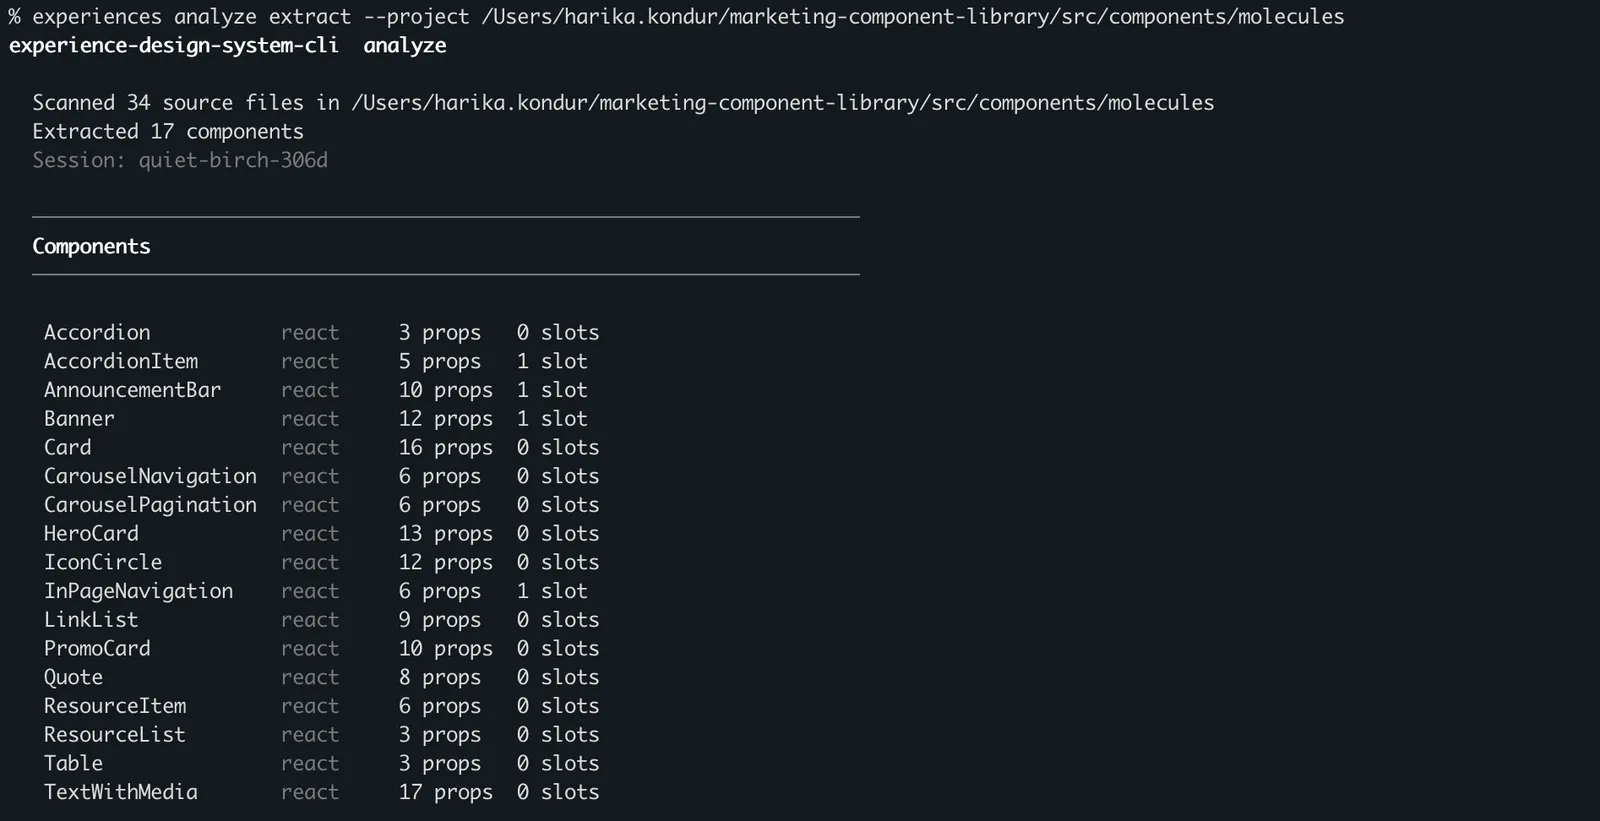1600x821 pixels.
Task: Click the 'LinkList' component name
Action: point(91,620)
